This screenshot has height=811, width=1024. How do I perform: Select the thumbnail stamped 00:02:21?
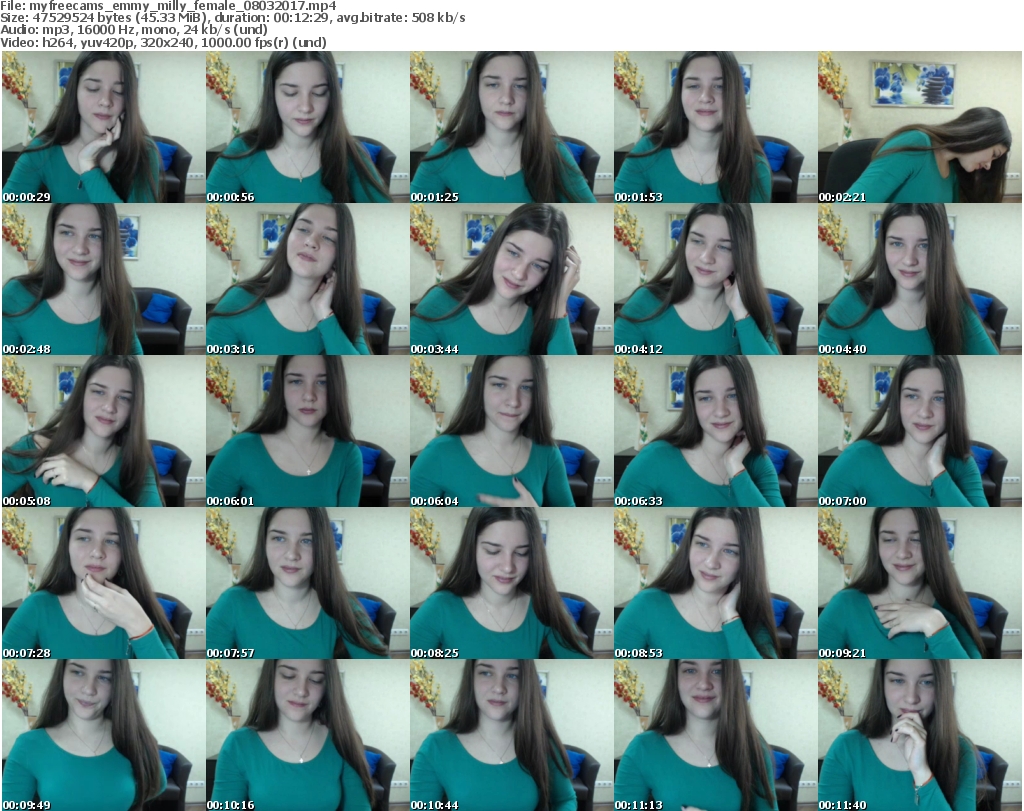point(920,127)
